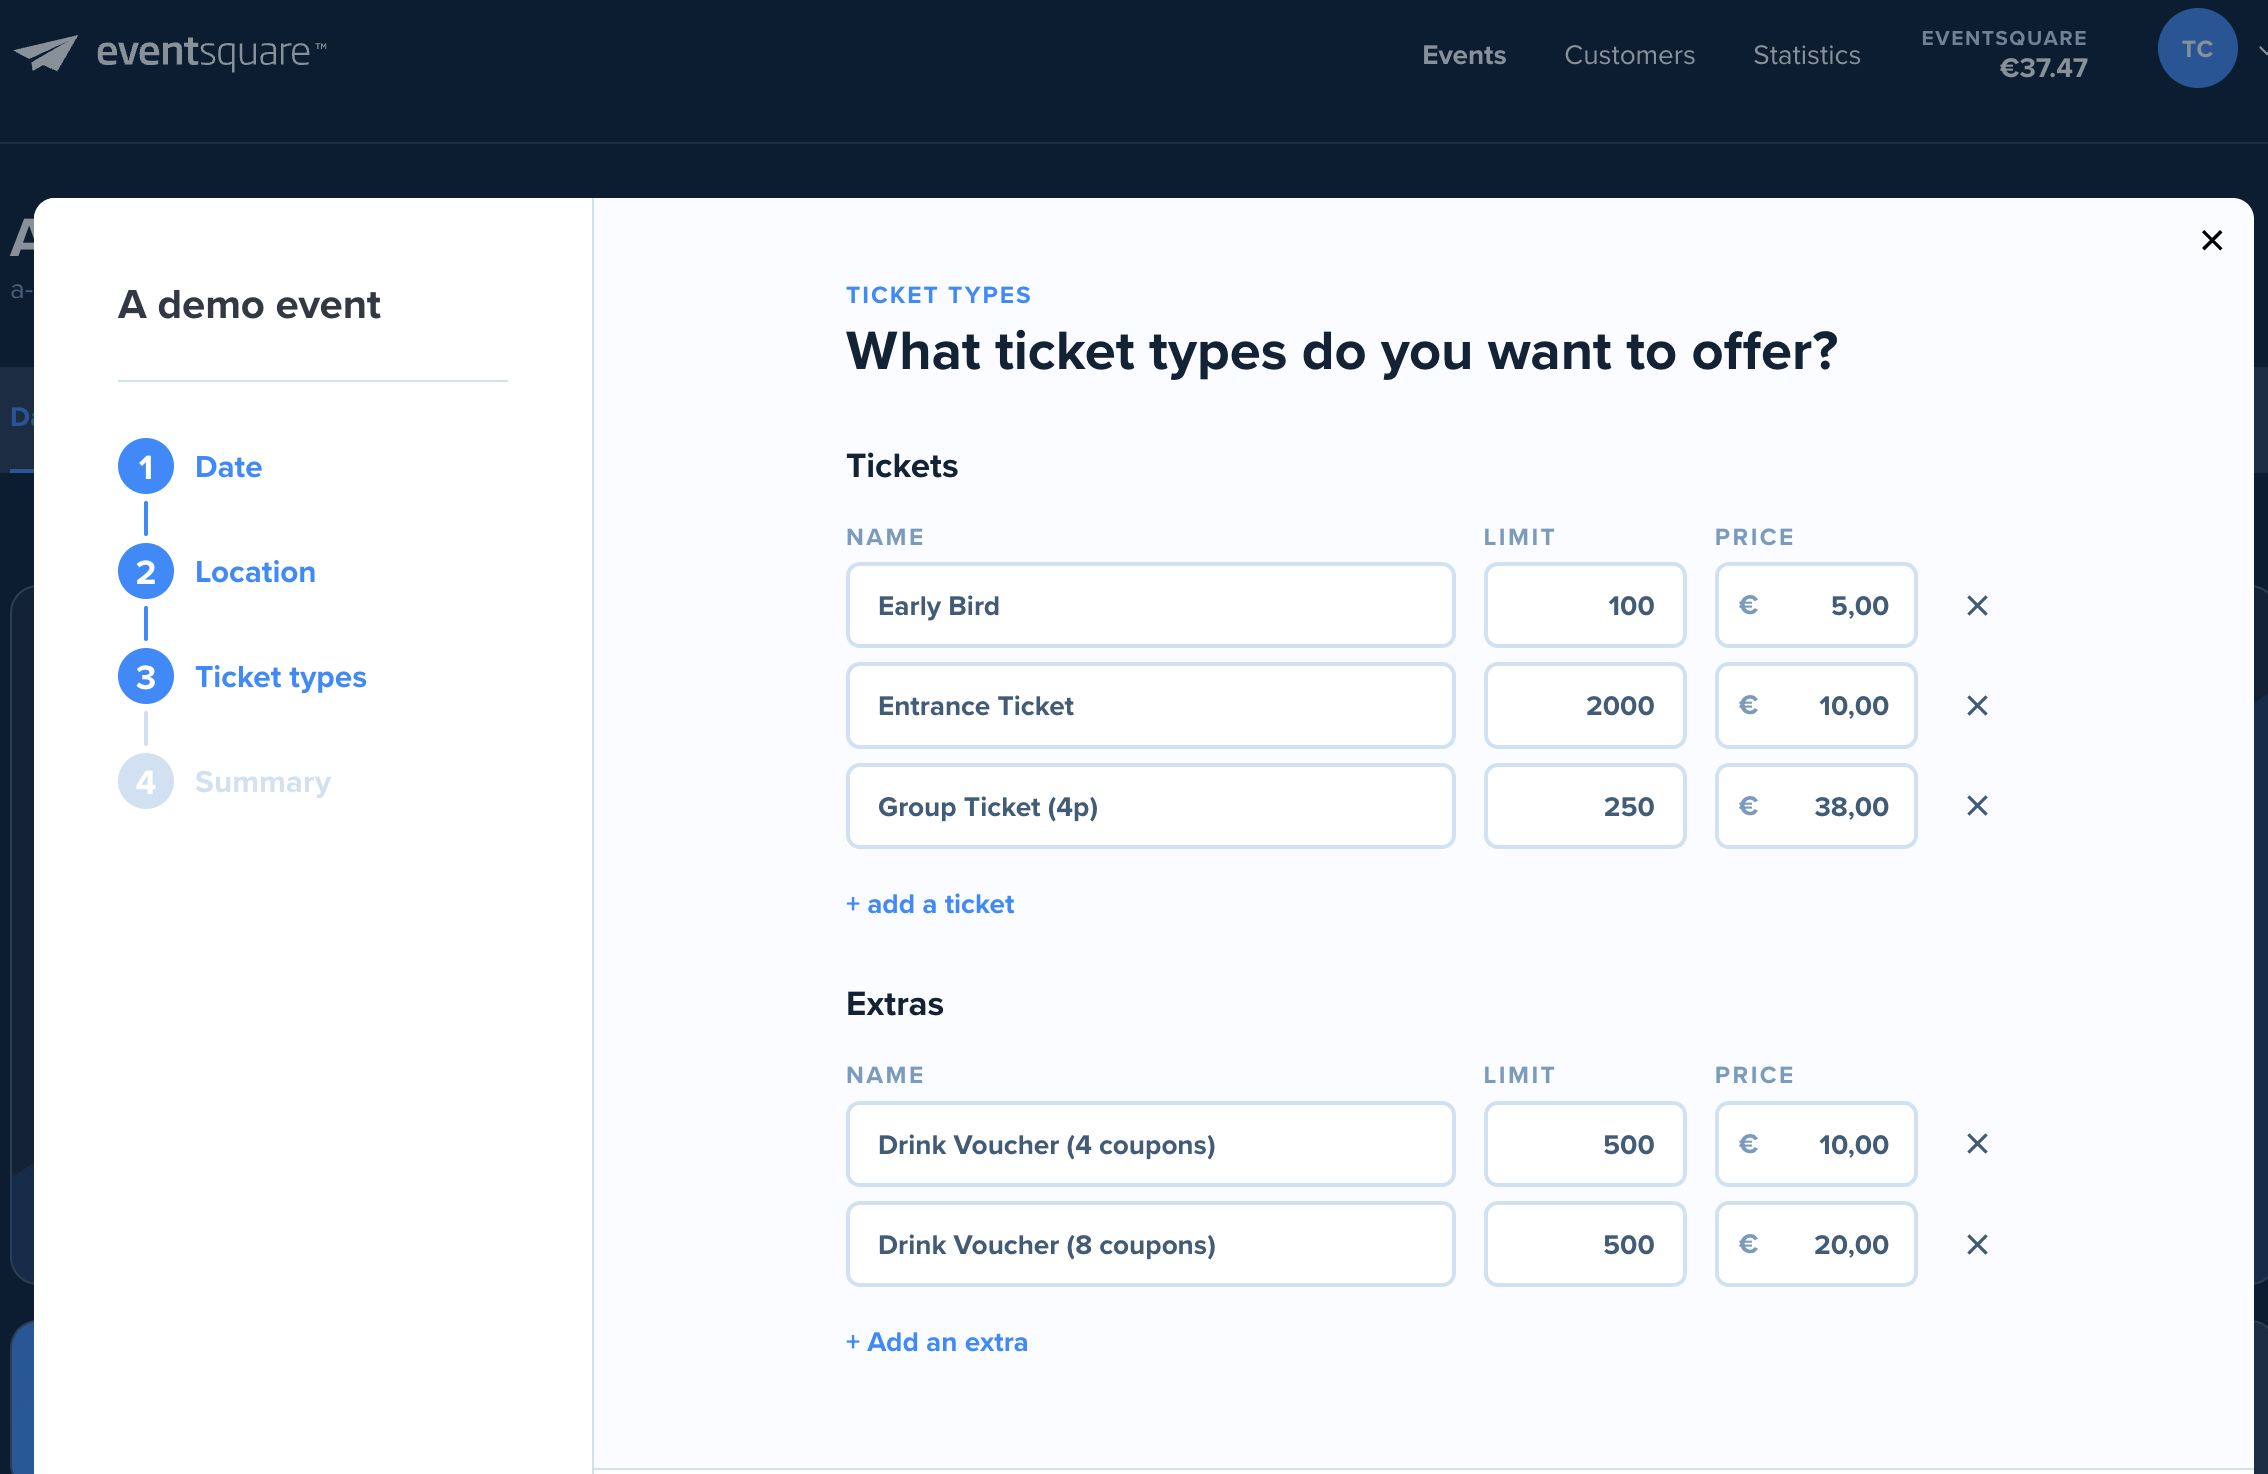Click the grayed Summary step indicator
2268x1474 pixels.
(x=146, y=781)
